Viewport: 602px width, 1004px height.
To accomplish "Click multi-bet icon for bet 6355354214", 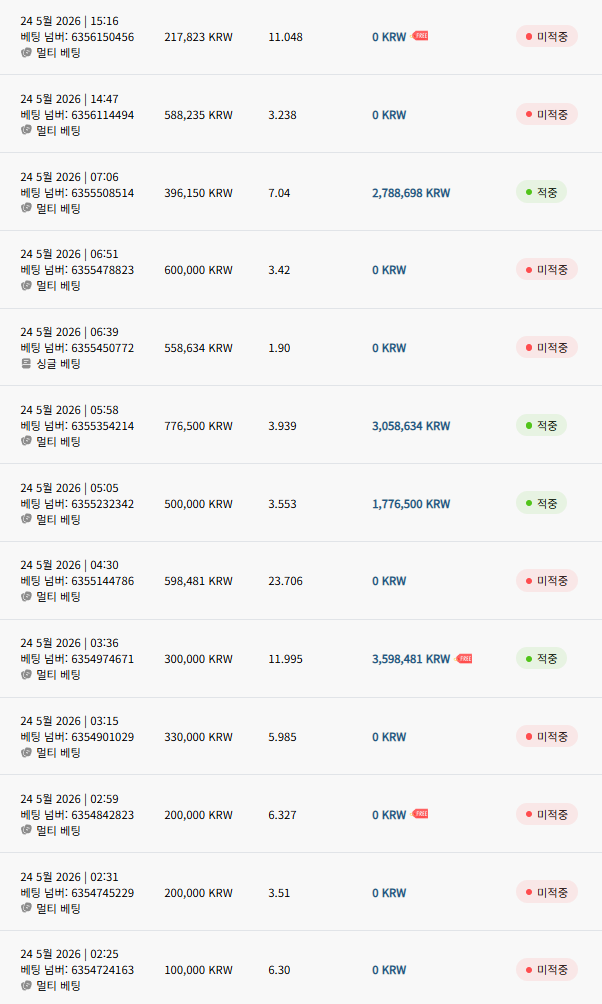I will (26, 441).
